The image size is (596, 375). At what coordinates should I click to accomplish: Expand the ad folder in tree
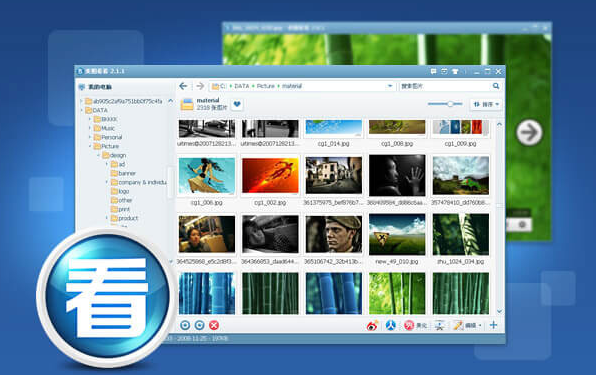pos(107,164)
